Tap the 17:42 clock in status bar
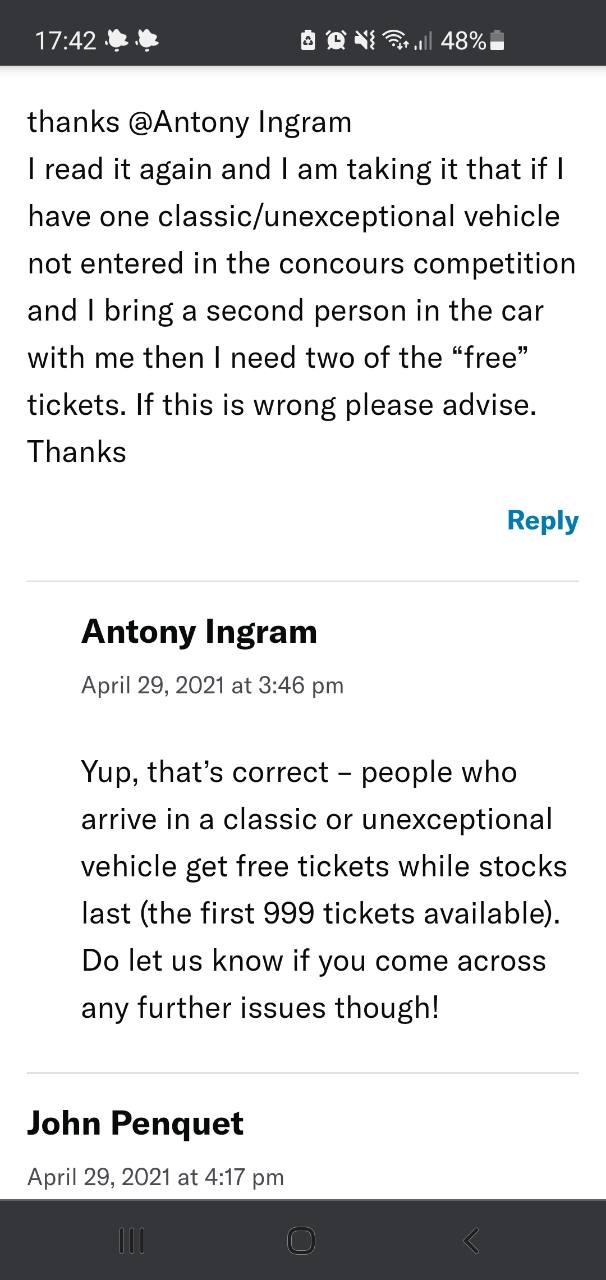606x1280 pixels. coord(65,41)
